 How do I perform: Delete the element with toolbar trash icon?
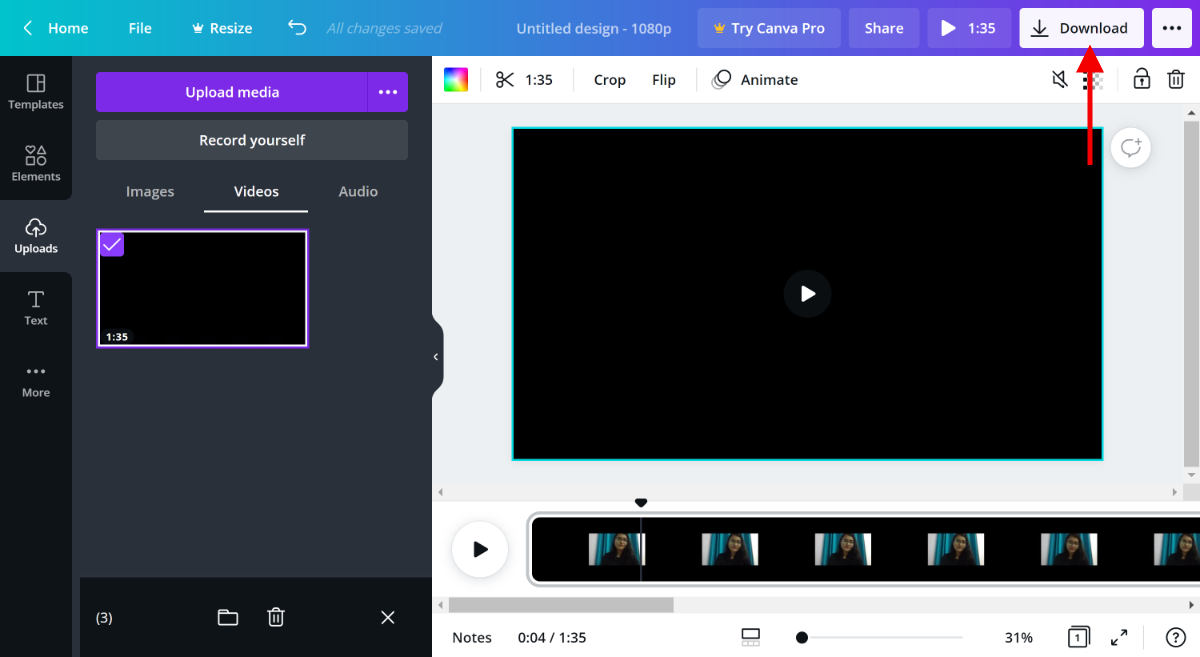pos(1177,80)
